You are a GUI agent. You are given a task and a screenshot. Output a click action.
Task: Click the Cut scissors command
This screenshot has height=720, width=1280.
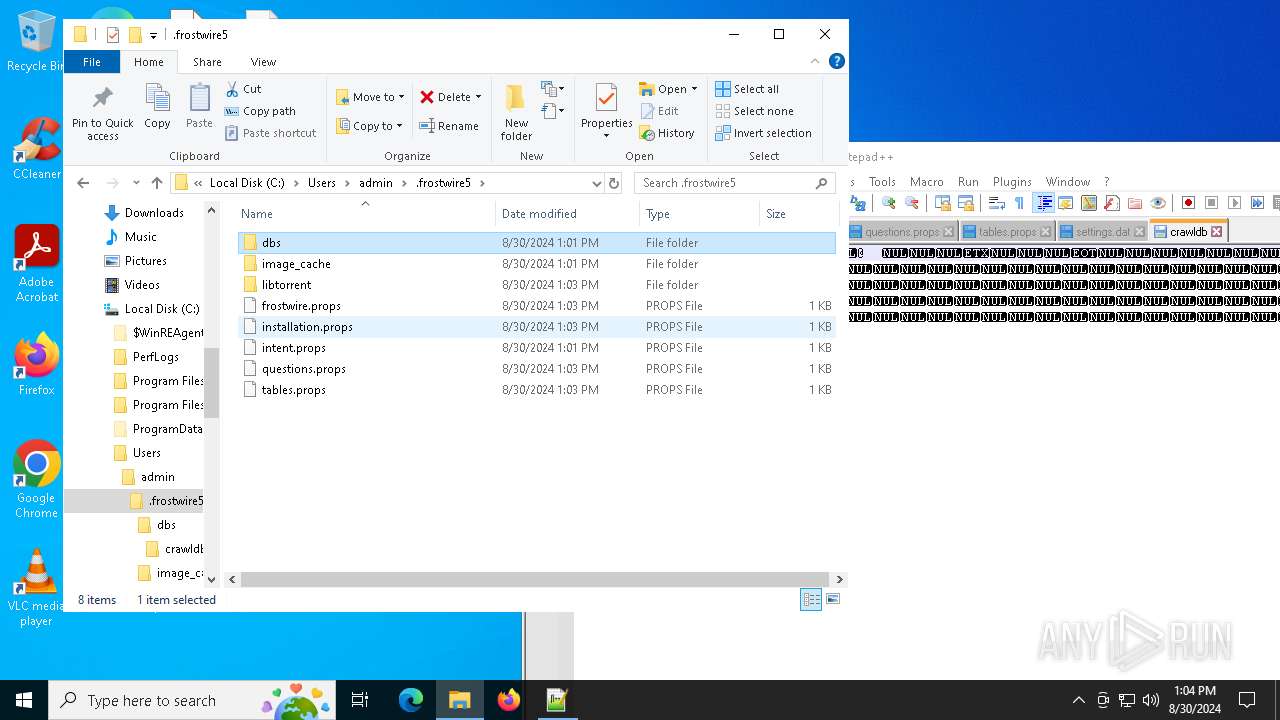tap(243, 89)
